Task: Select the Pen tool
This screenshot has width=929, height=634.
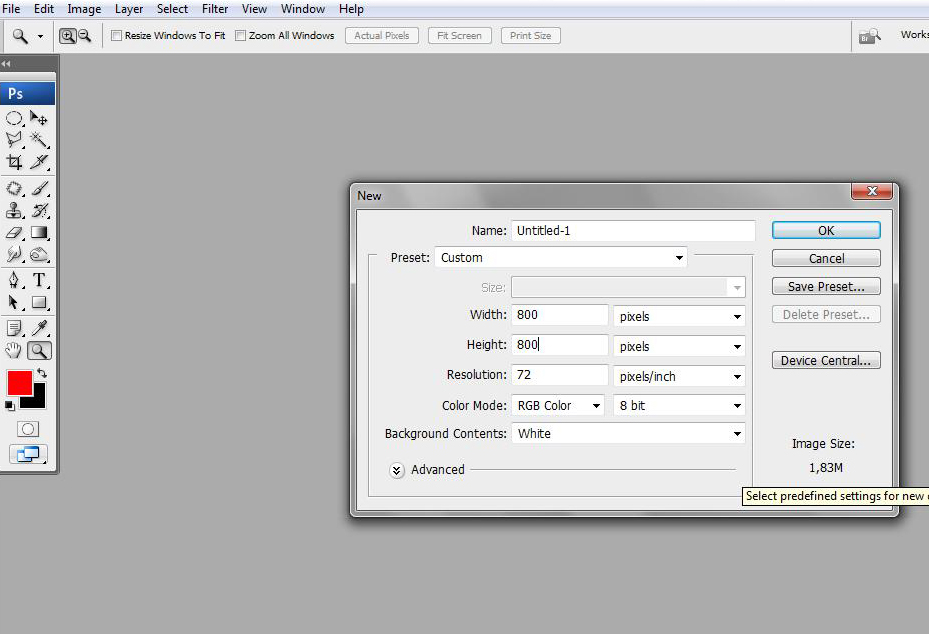Action: [x=14, y=280]
